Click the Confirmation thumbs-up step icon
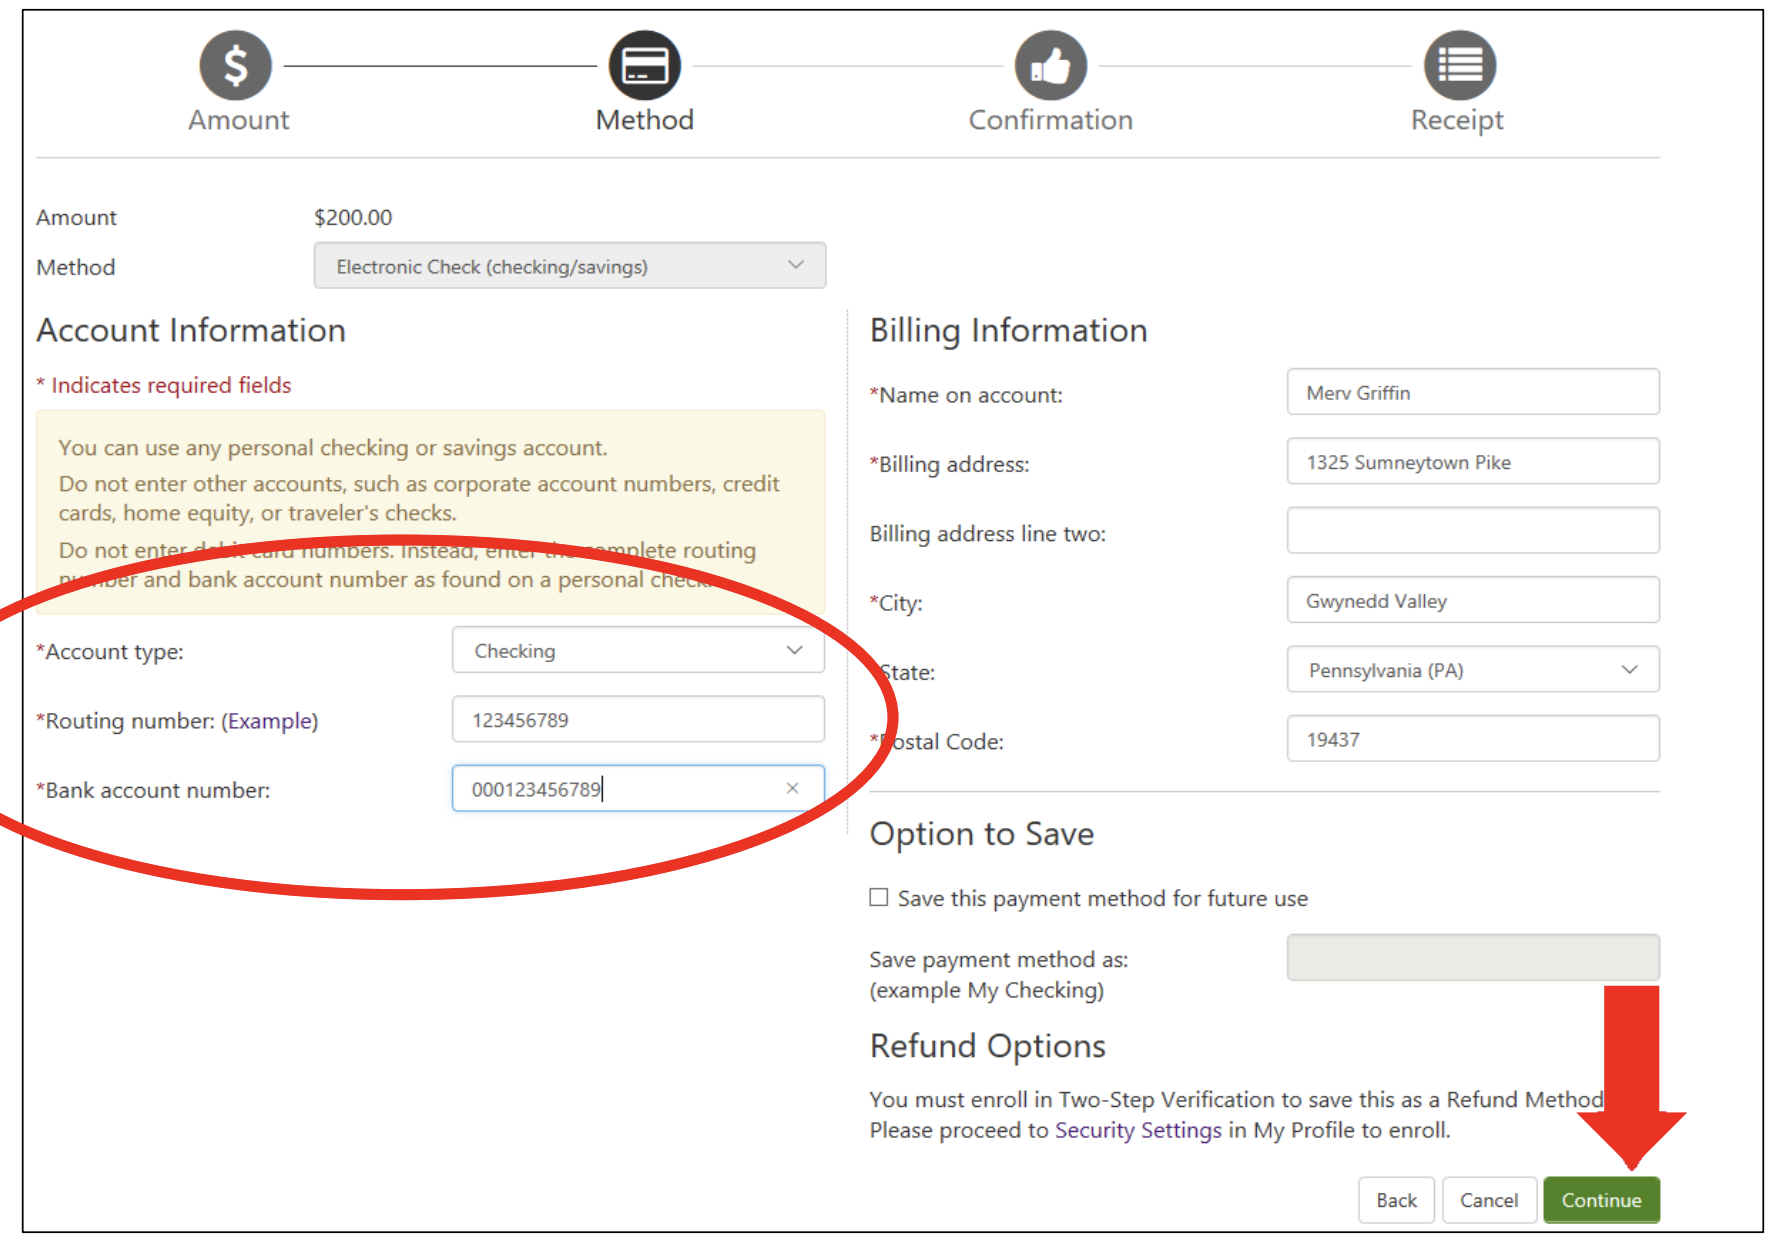 pyautogui.click(x=1050, y=63)
